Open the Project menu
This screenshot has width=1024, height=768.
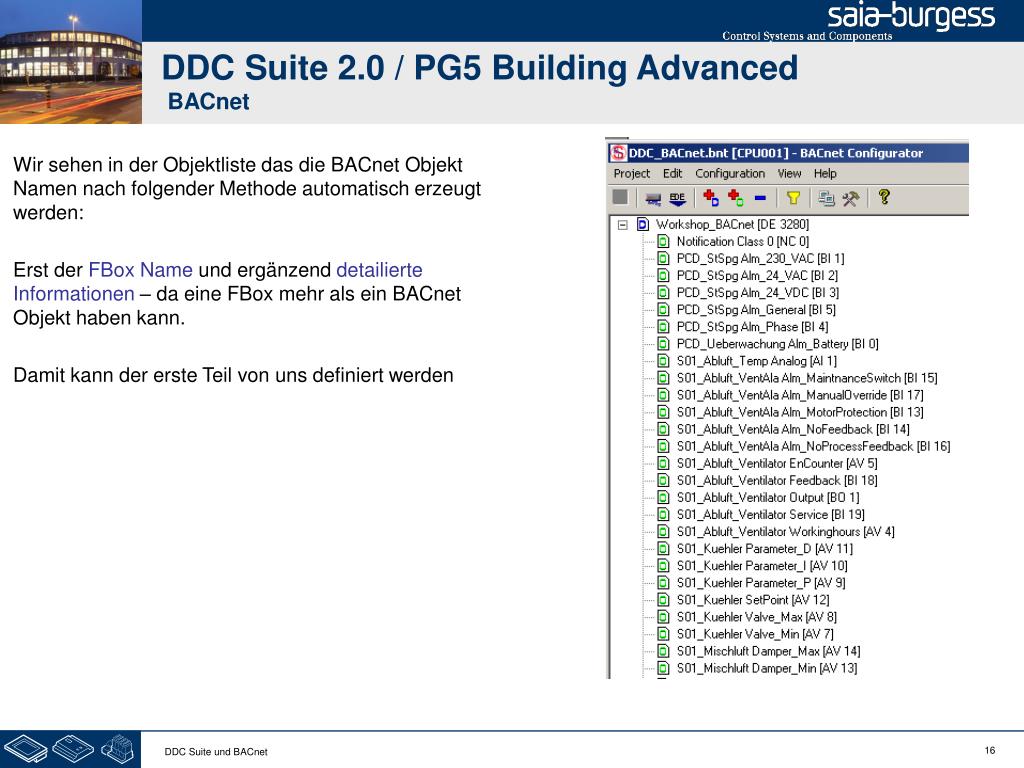tap(632, 174)
